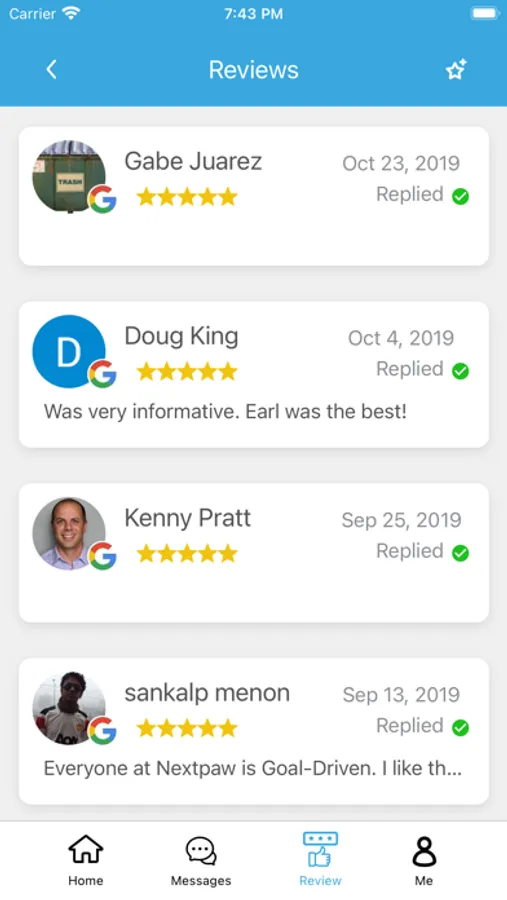Open the sparkle star icon in header
Image resolution: width=507 pixels, height=900 pixels.
(456, 69)
